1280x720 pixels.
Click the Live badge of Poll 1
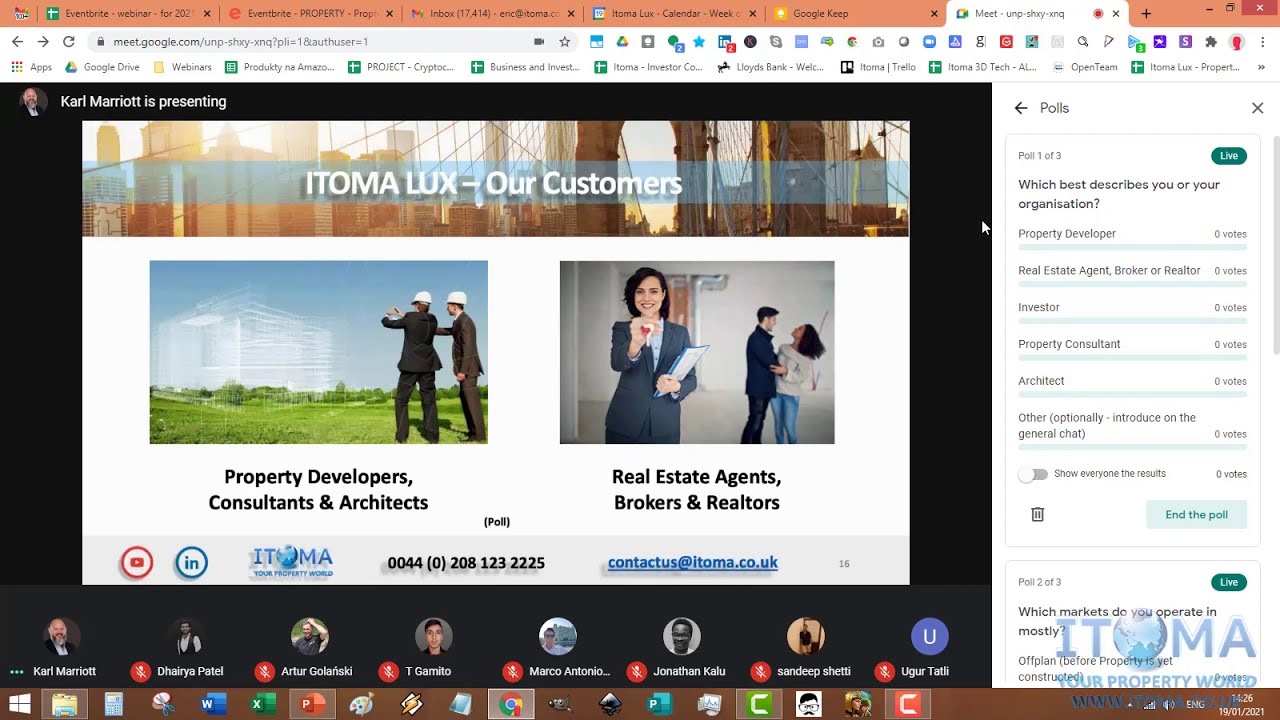click(1229, 156)
